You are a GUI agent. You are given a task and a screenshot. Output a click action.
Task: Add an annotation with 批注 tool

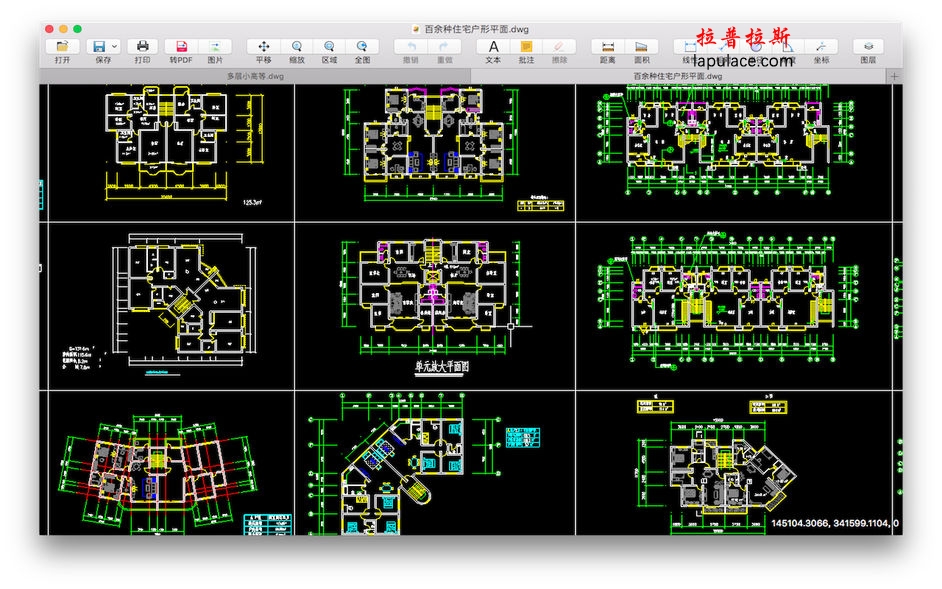(x=526, y=46)
